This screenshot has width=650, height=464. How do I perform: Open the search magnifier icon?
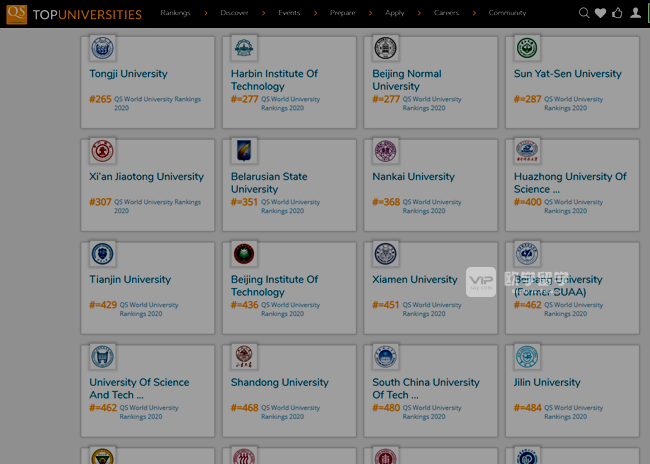click(x=584, y=13)
